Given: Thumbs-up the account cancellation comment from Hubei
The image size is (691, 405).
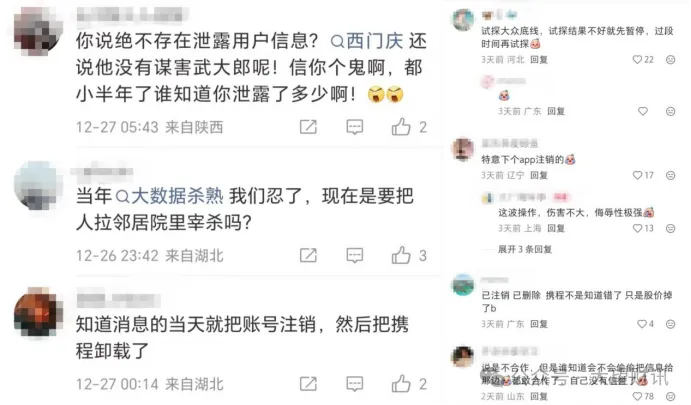Looking at the screenshot, I should 401,384.
